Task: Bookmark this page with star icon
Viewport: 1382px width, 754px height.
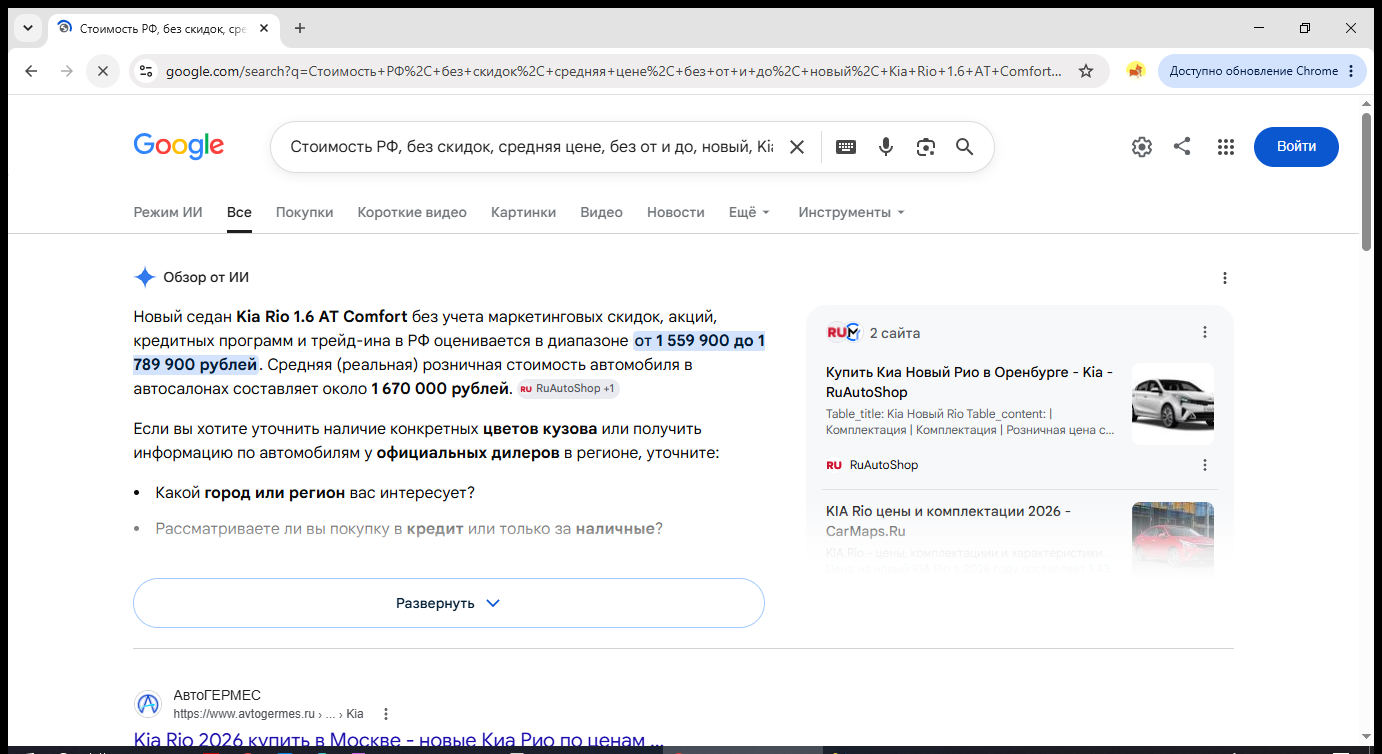Action: (x=1086, y=71)
